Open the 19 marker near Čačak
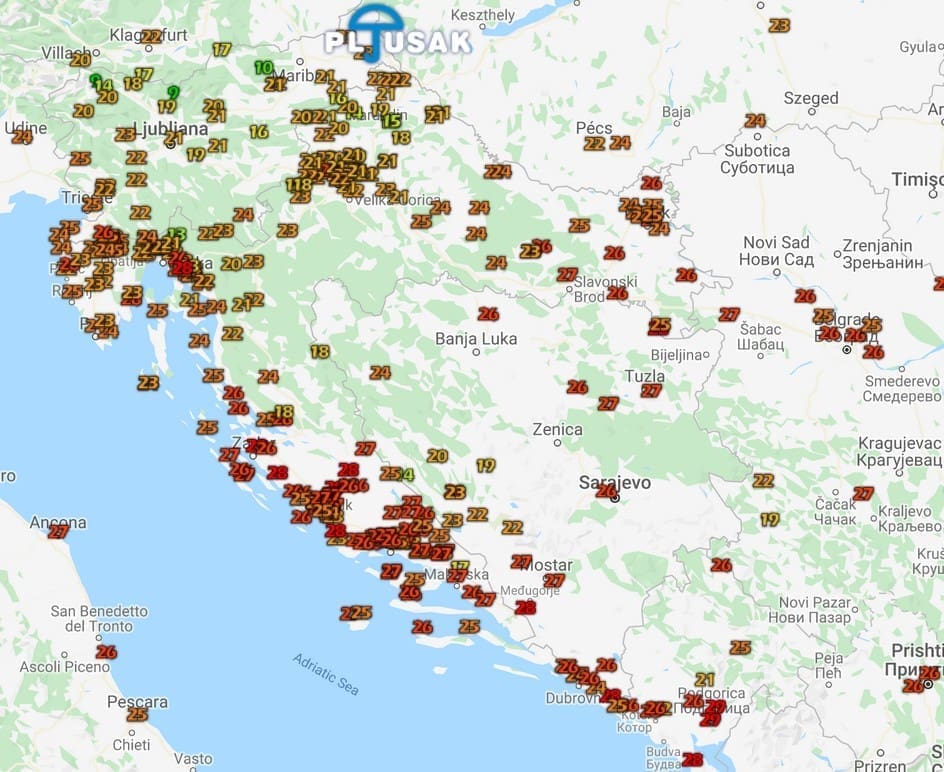Screen dimensions: 944x772 pos(769,519)
